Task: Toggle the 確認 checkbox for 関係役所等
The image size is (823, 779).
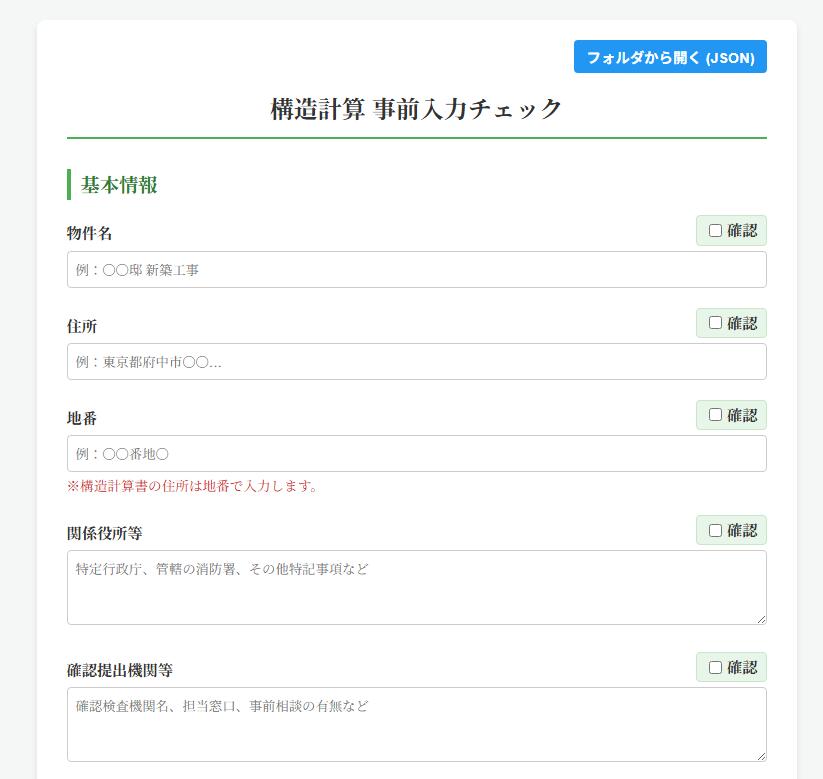Action: coord(715,530)
